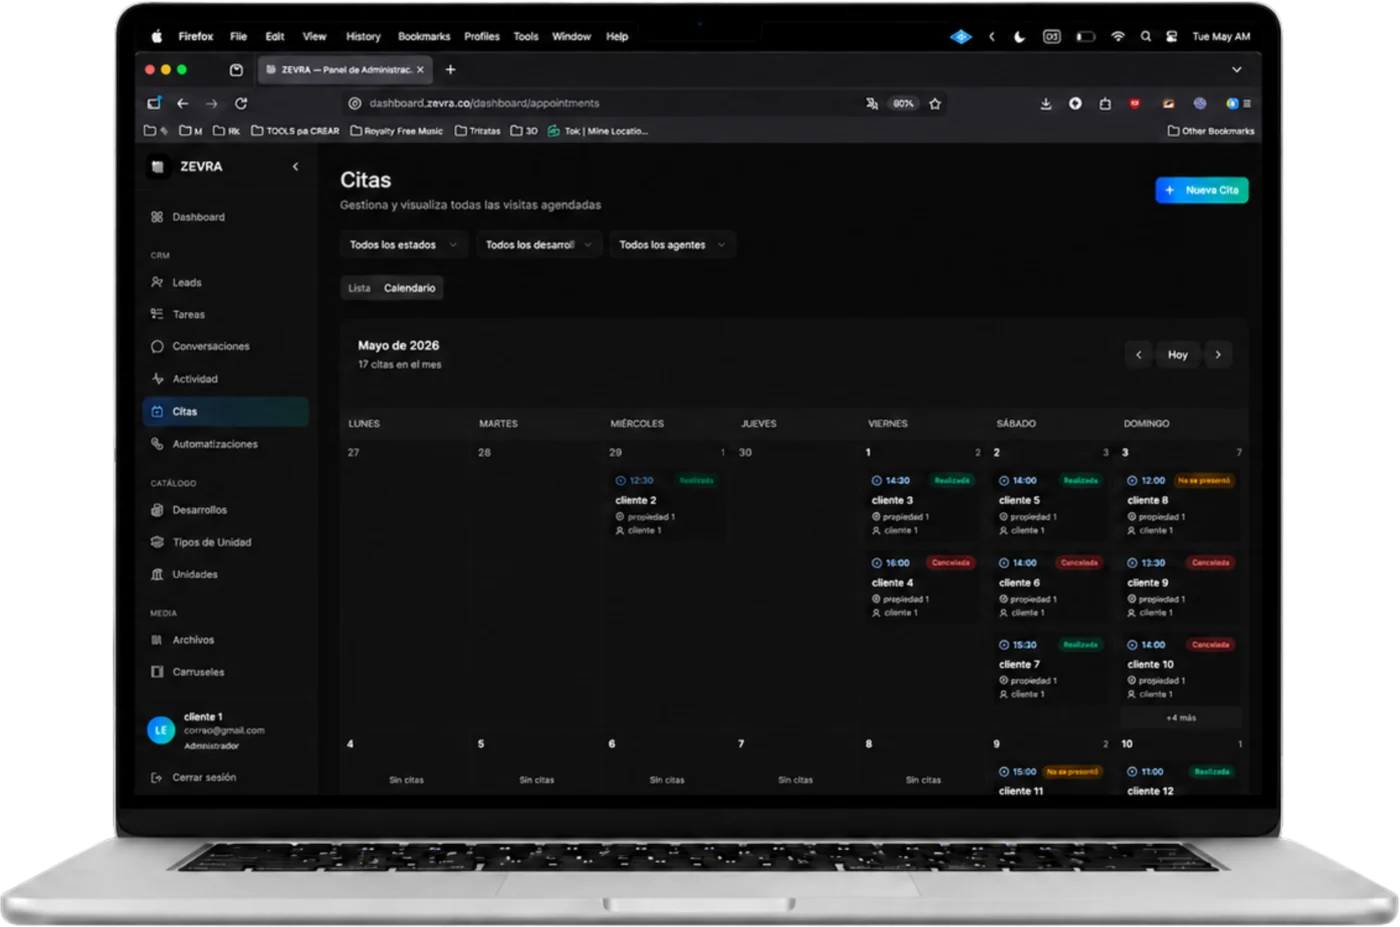This screenshot has width=1400, height=927.
Task: Switch to the Calendario view
Action: (x=410, y=288)
